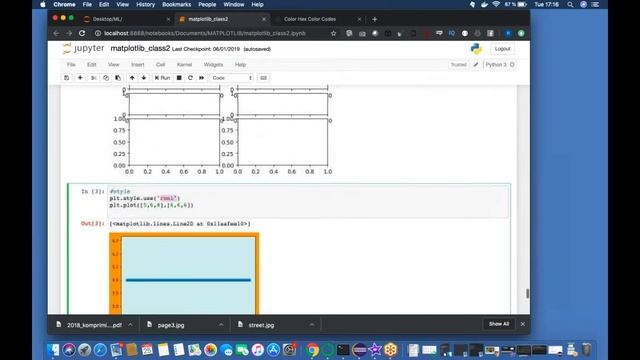This screenshot has width=640, height=360.
Task: Open Jupyter Widgets menu
Action: pos(213,64)
